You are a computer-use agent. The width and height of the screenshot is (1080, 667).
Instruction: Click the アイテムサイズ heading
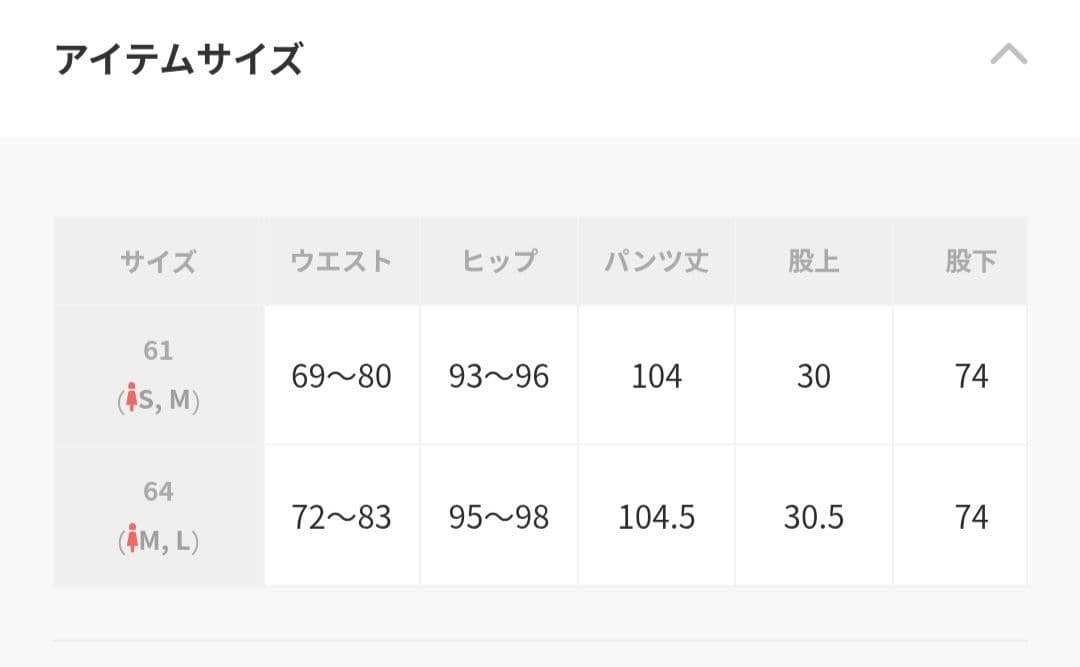coord(179,59)
